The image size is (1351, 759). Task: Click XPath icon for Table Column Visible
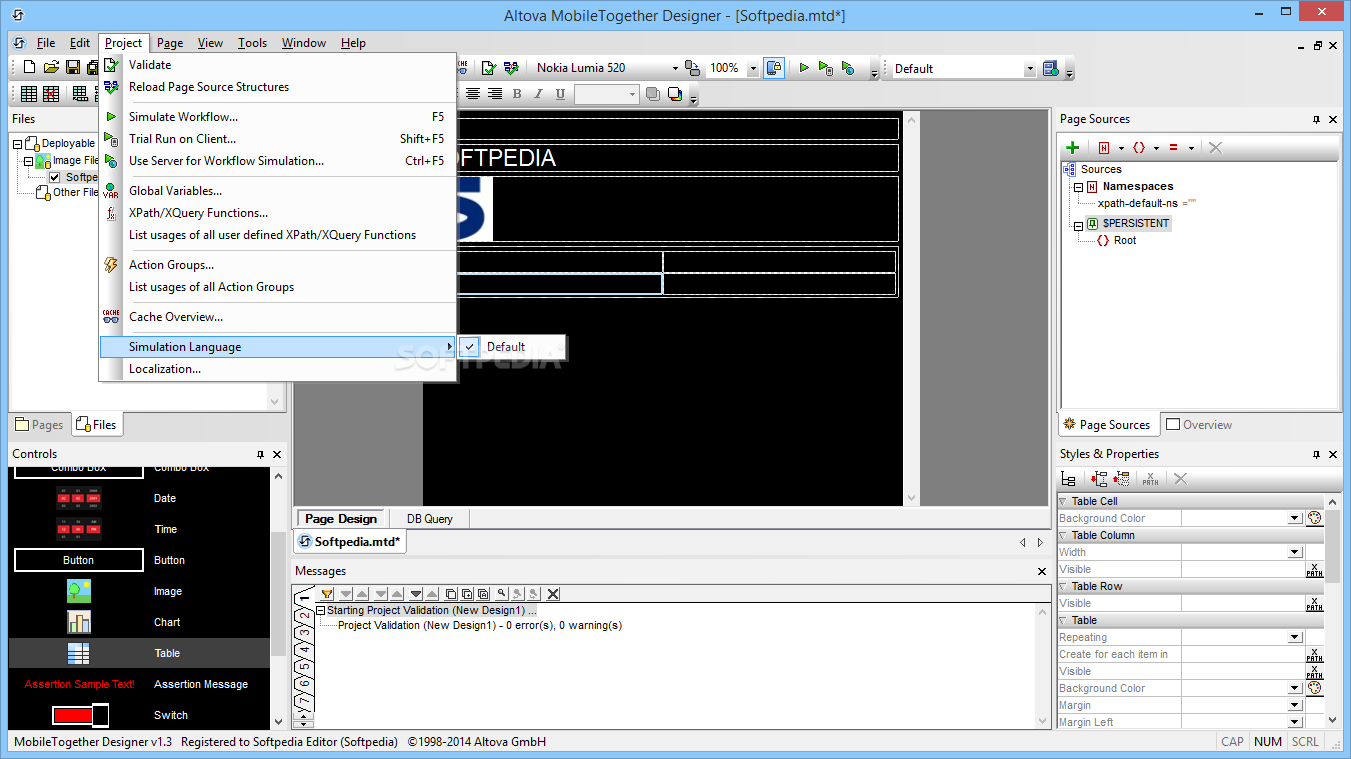1314,569
